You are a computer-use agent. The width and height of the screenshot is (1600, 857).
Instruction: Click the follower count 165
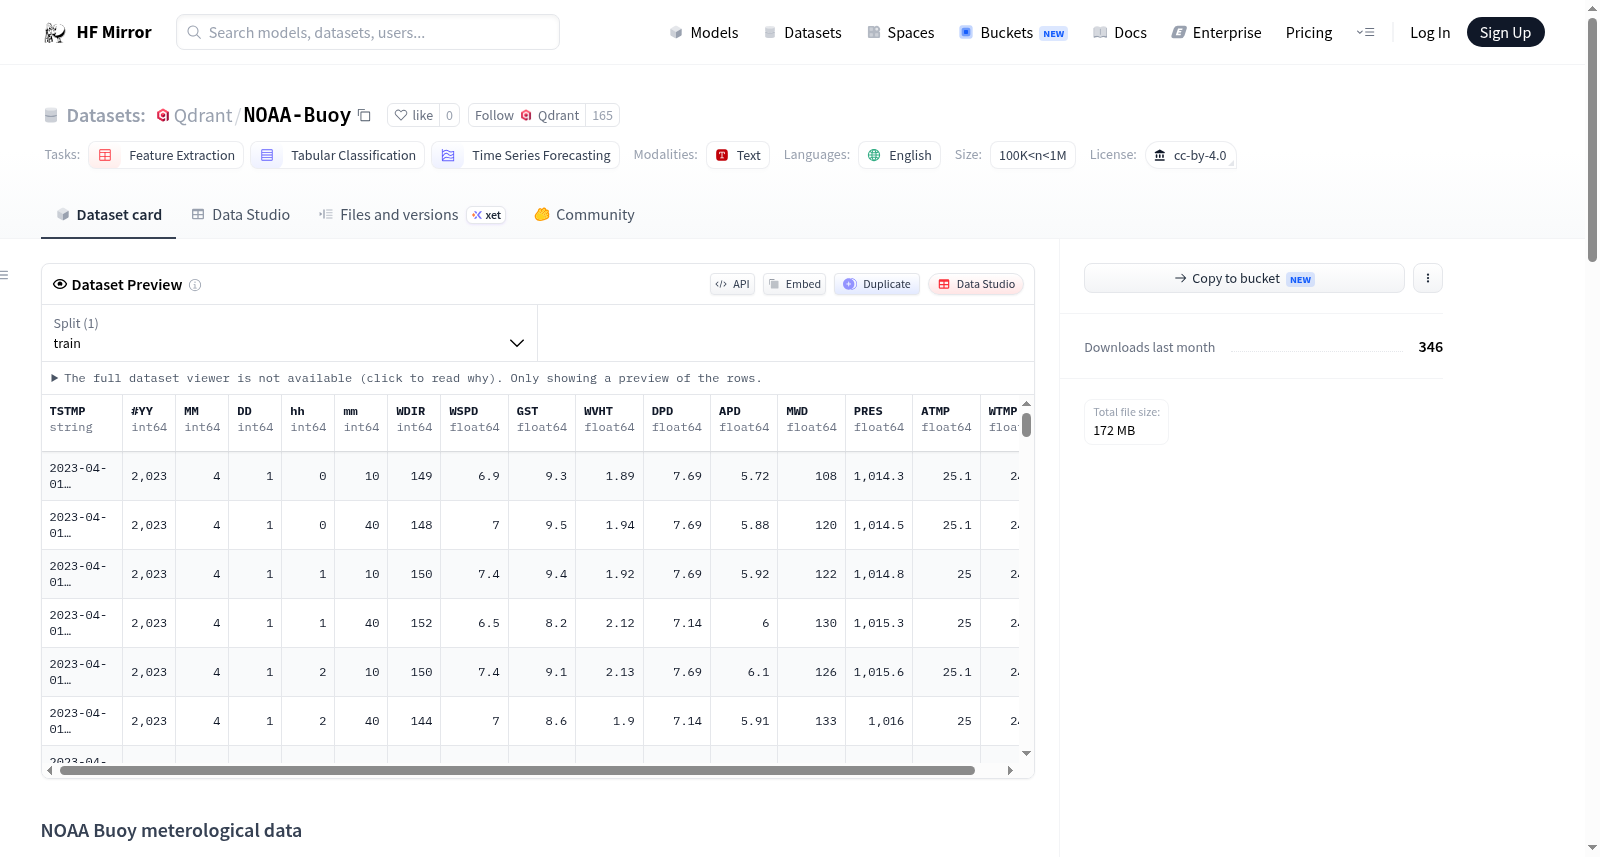(x=602, y=115)
